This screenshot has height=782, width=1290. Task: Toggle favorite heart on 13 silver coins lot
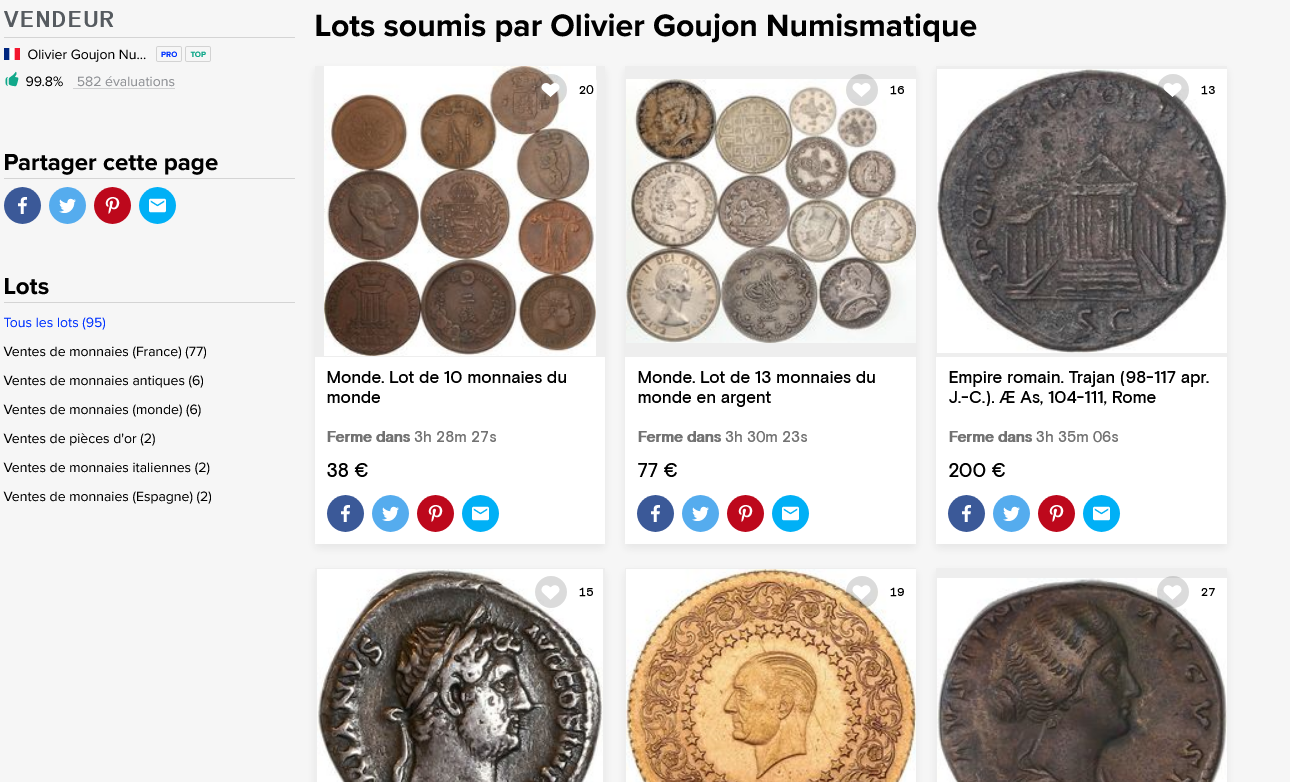pos(862,90)
